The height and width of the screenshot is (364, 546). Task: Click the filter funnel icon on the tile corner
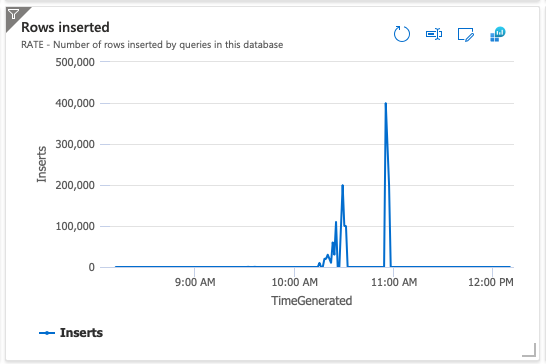(x=14, y=14)
